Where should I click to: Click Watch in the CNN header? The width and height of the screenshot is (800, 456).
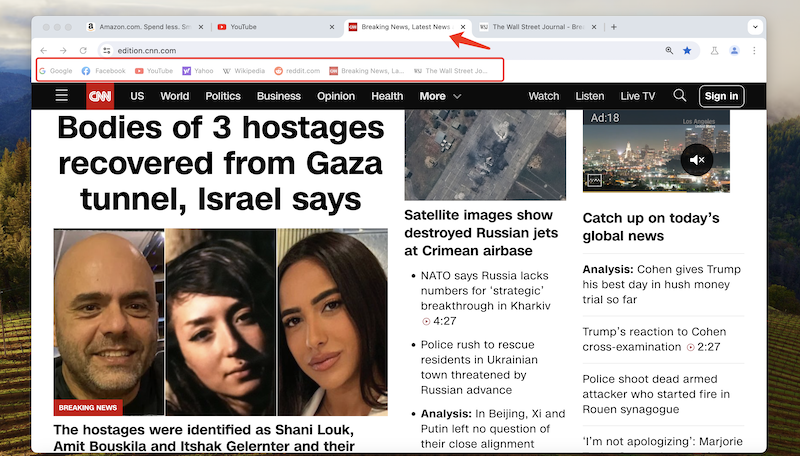pyautogui.click(x=544, y=96)
